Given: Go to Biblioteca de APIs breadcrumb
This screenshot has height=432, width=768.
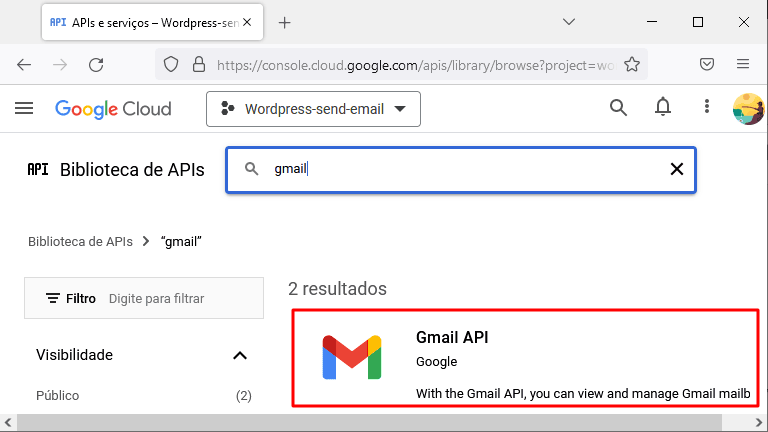Looking at the screenshot, I should (x=80, y=242).
